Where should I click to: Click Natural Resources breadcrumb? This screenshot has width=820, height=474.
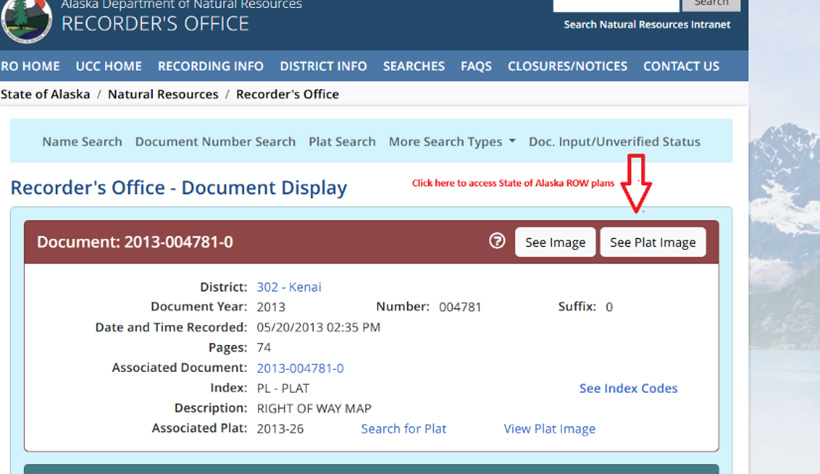(x=163, y=94)
